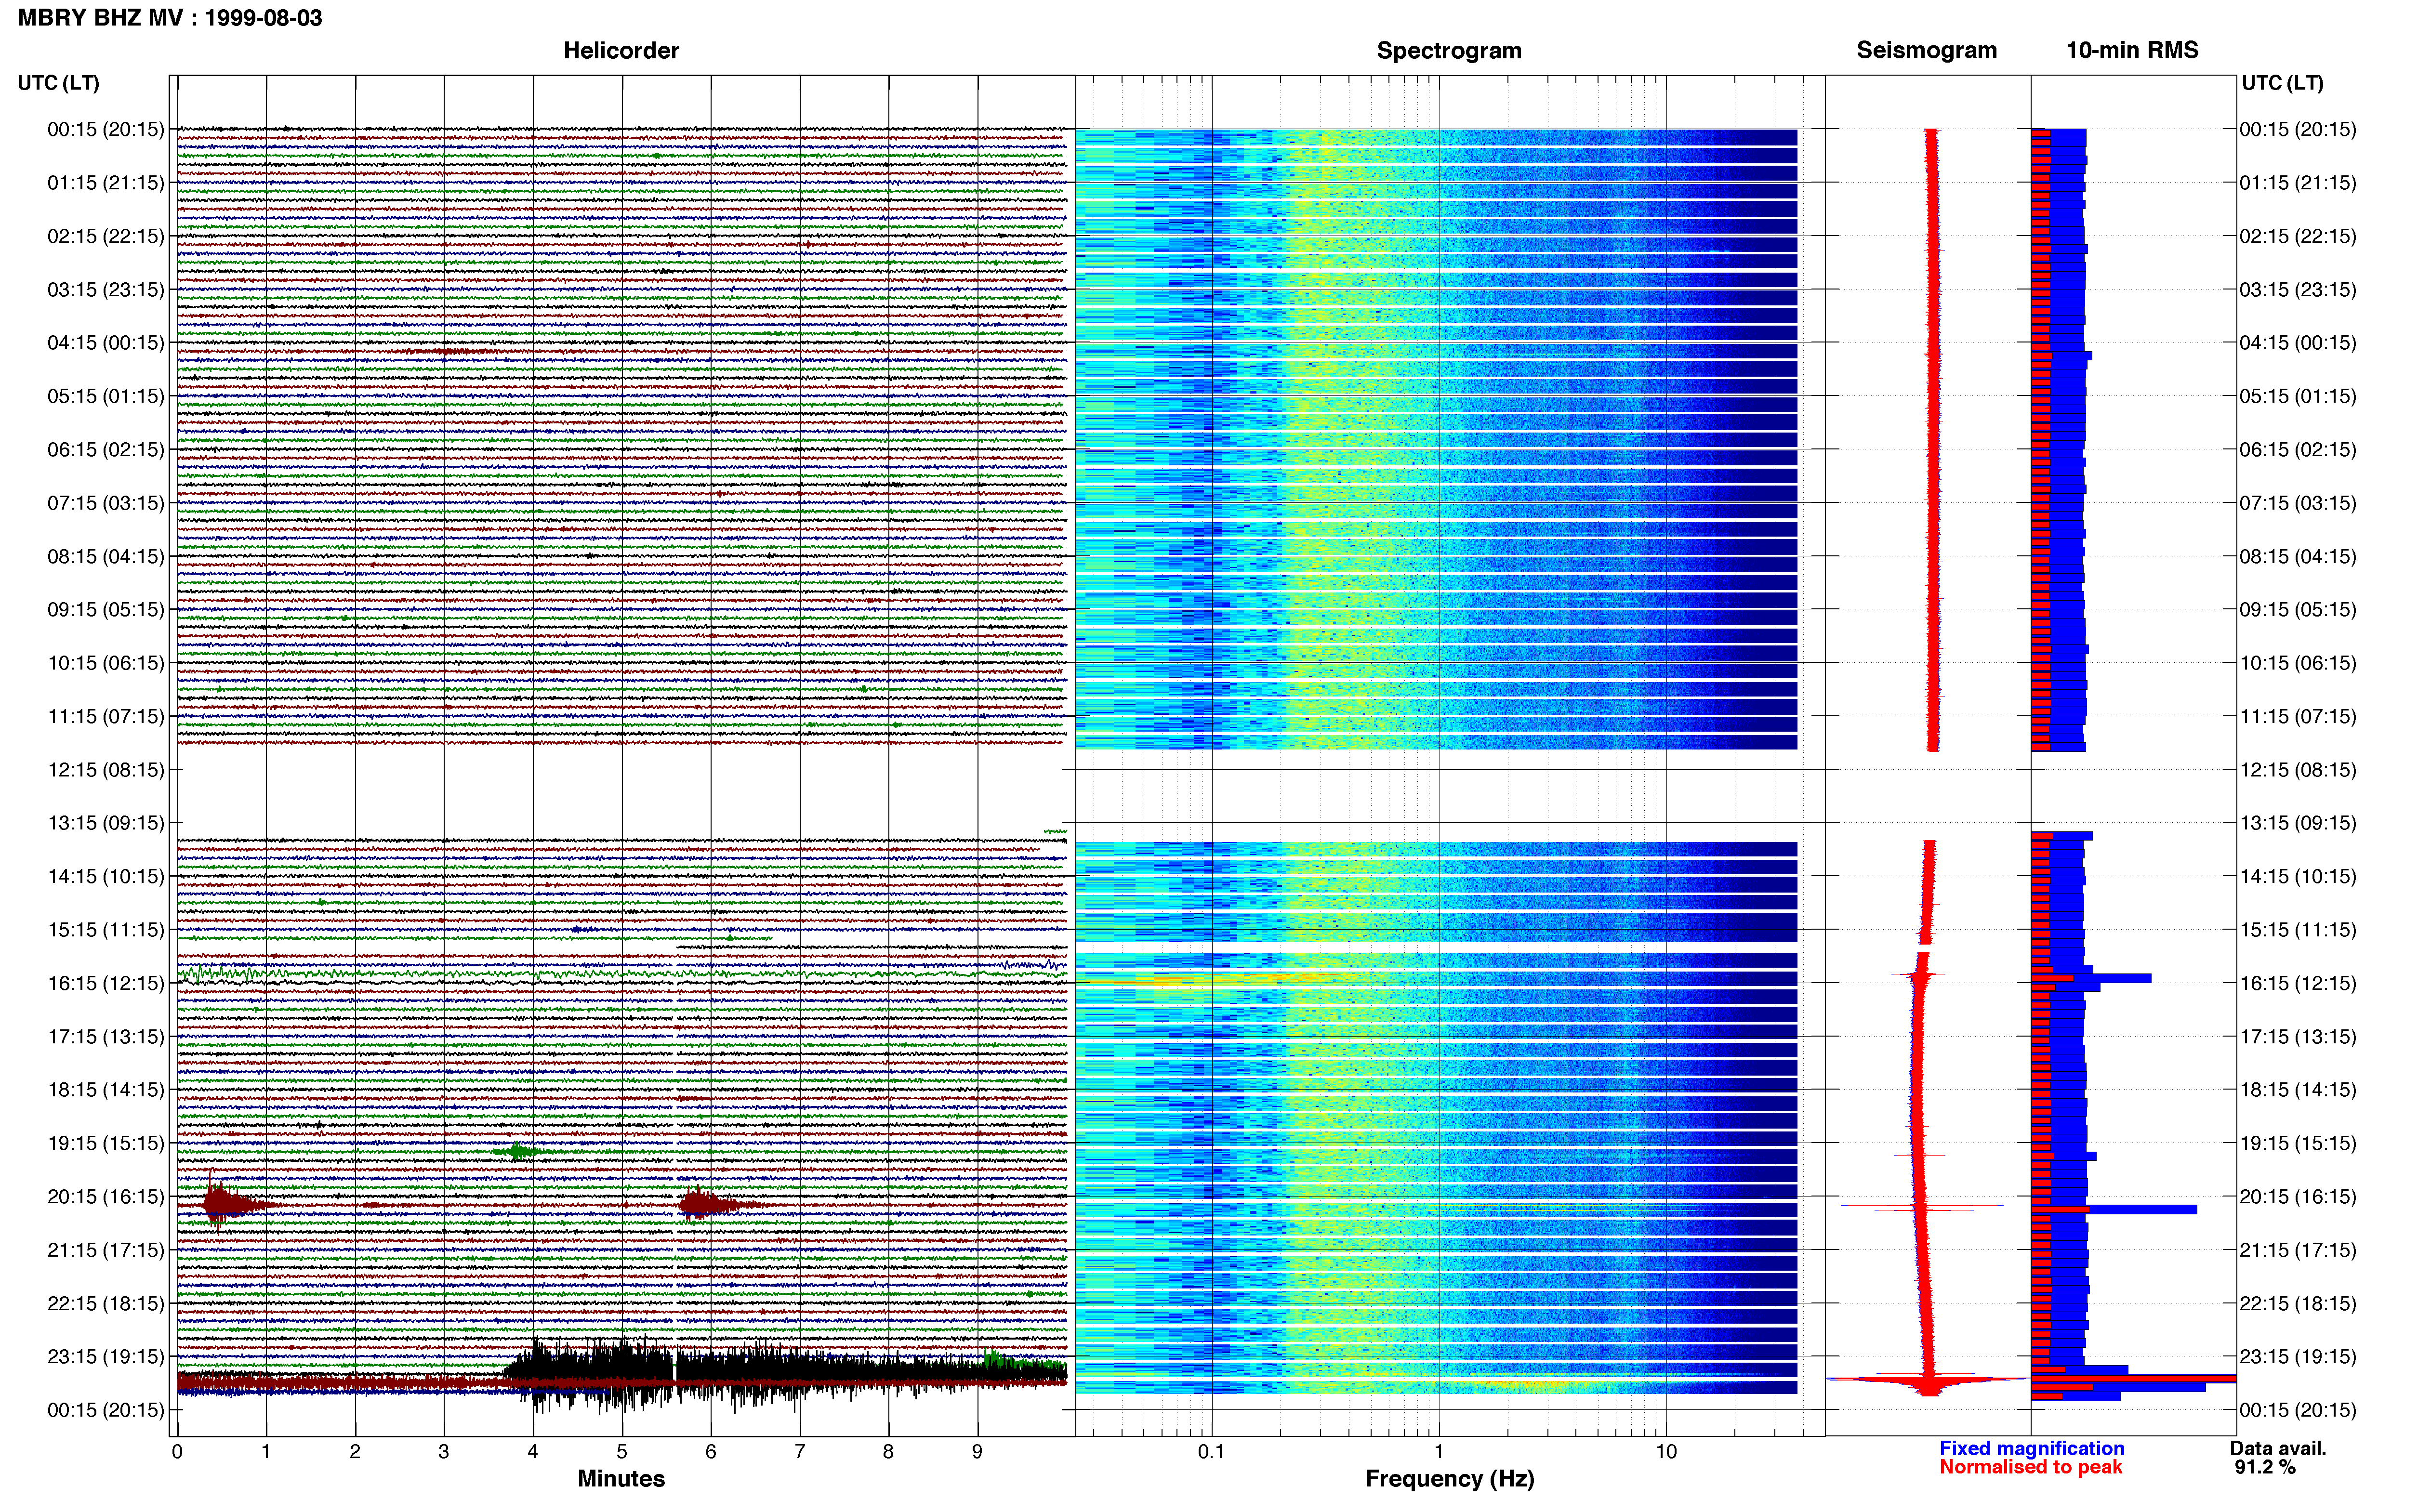Click the left time label 12:15 (08:15)
The image size is (2418, 1512).
click(x=106, y=770)
